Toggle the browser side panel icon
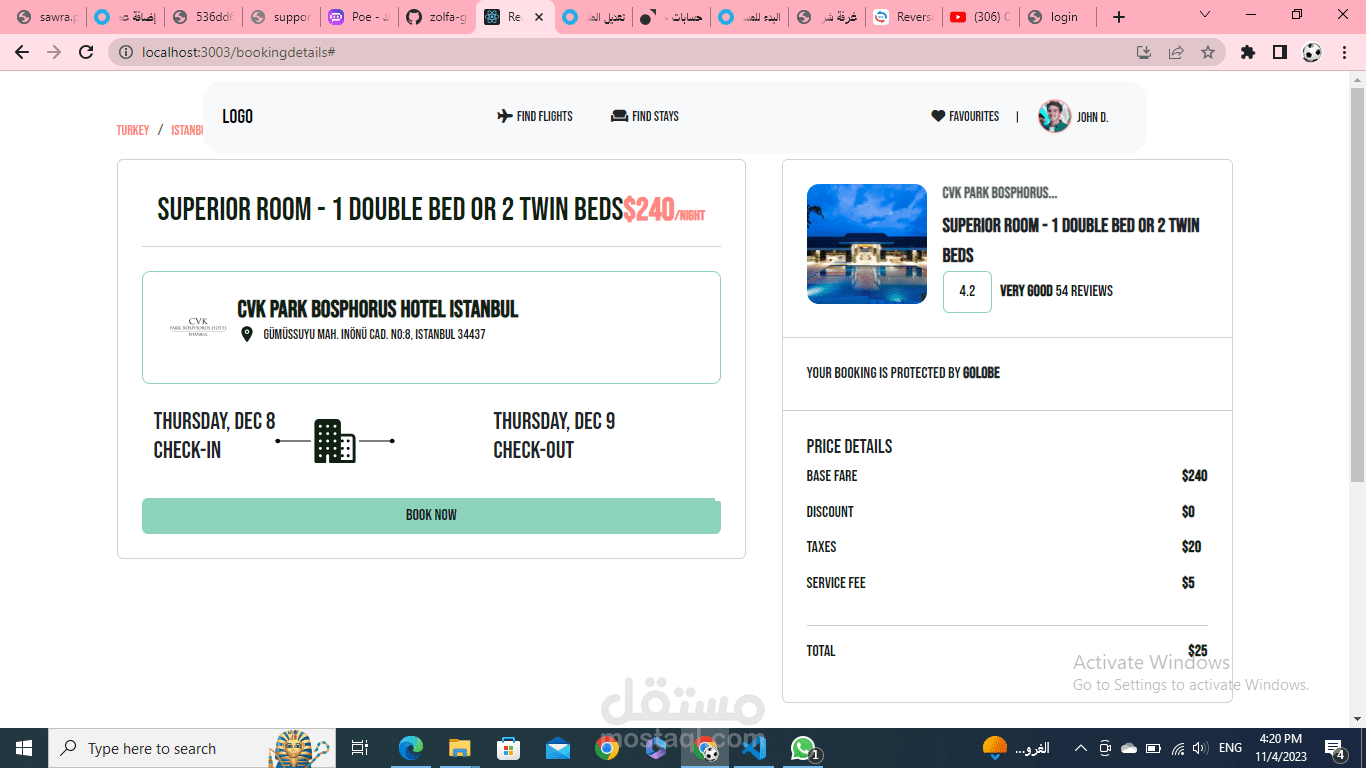The image size is (1366, 768). click(1279, 52)
